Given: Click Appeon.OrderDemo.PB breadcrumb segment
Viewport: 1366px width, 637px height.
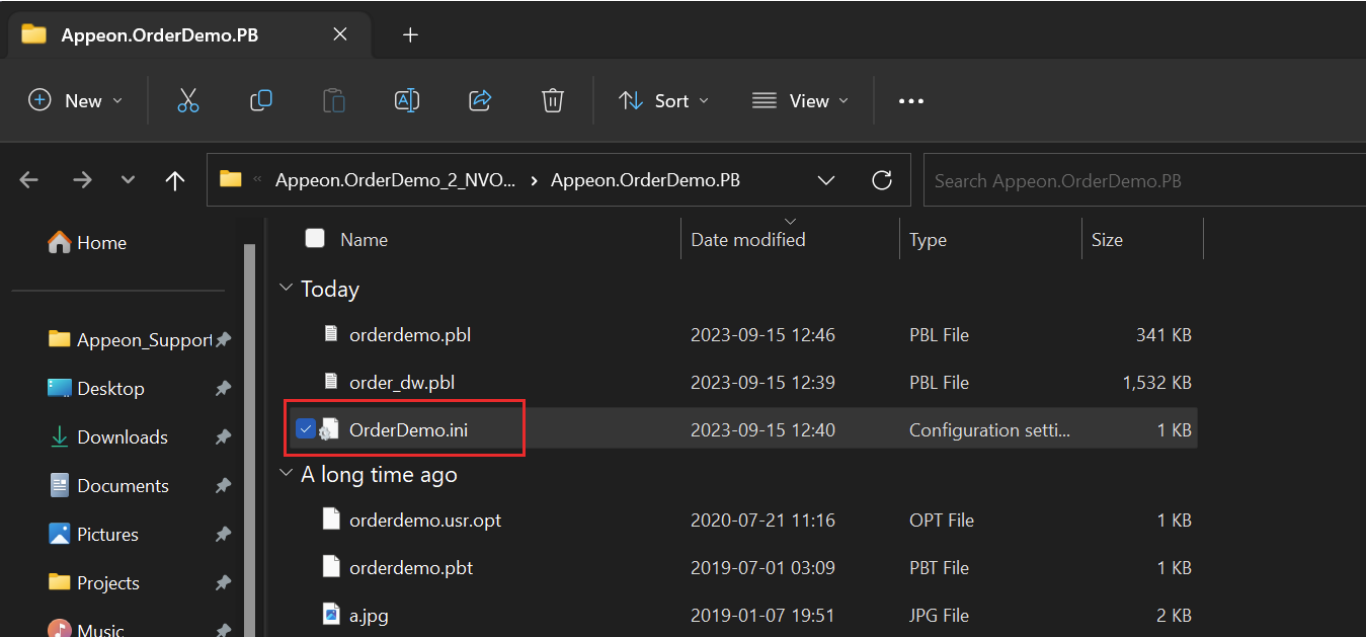Looking at the screenshot, I should 645,180.
